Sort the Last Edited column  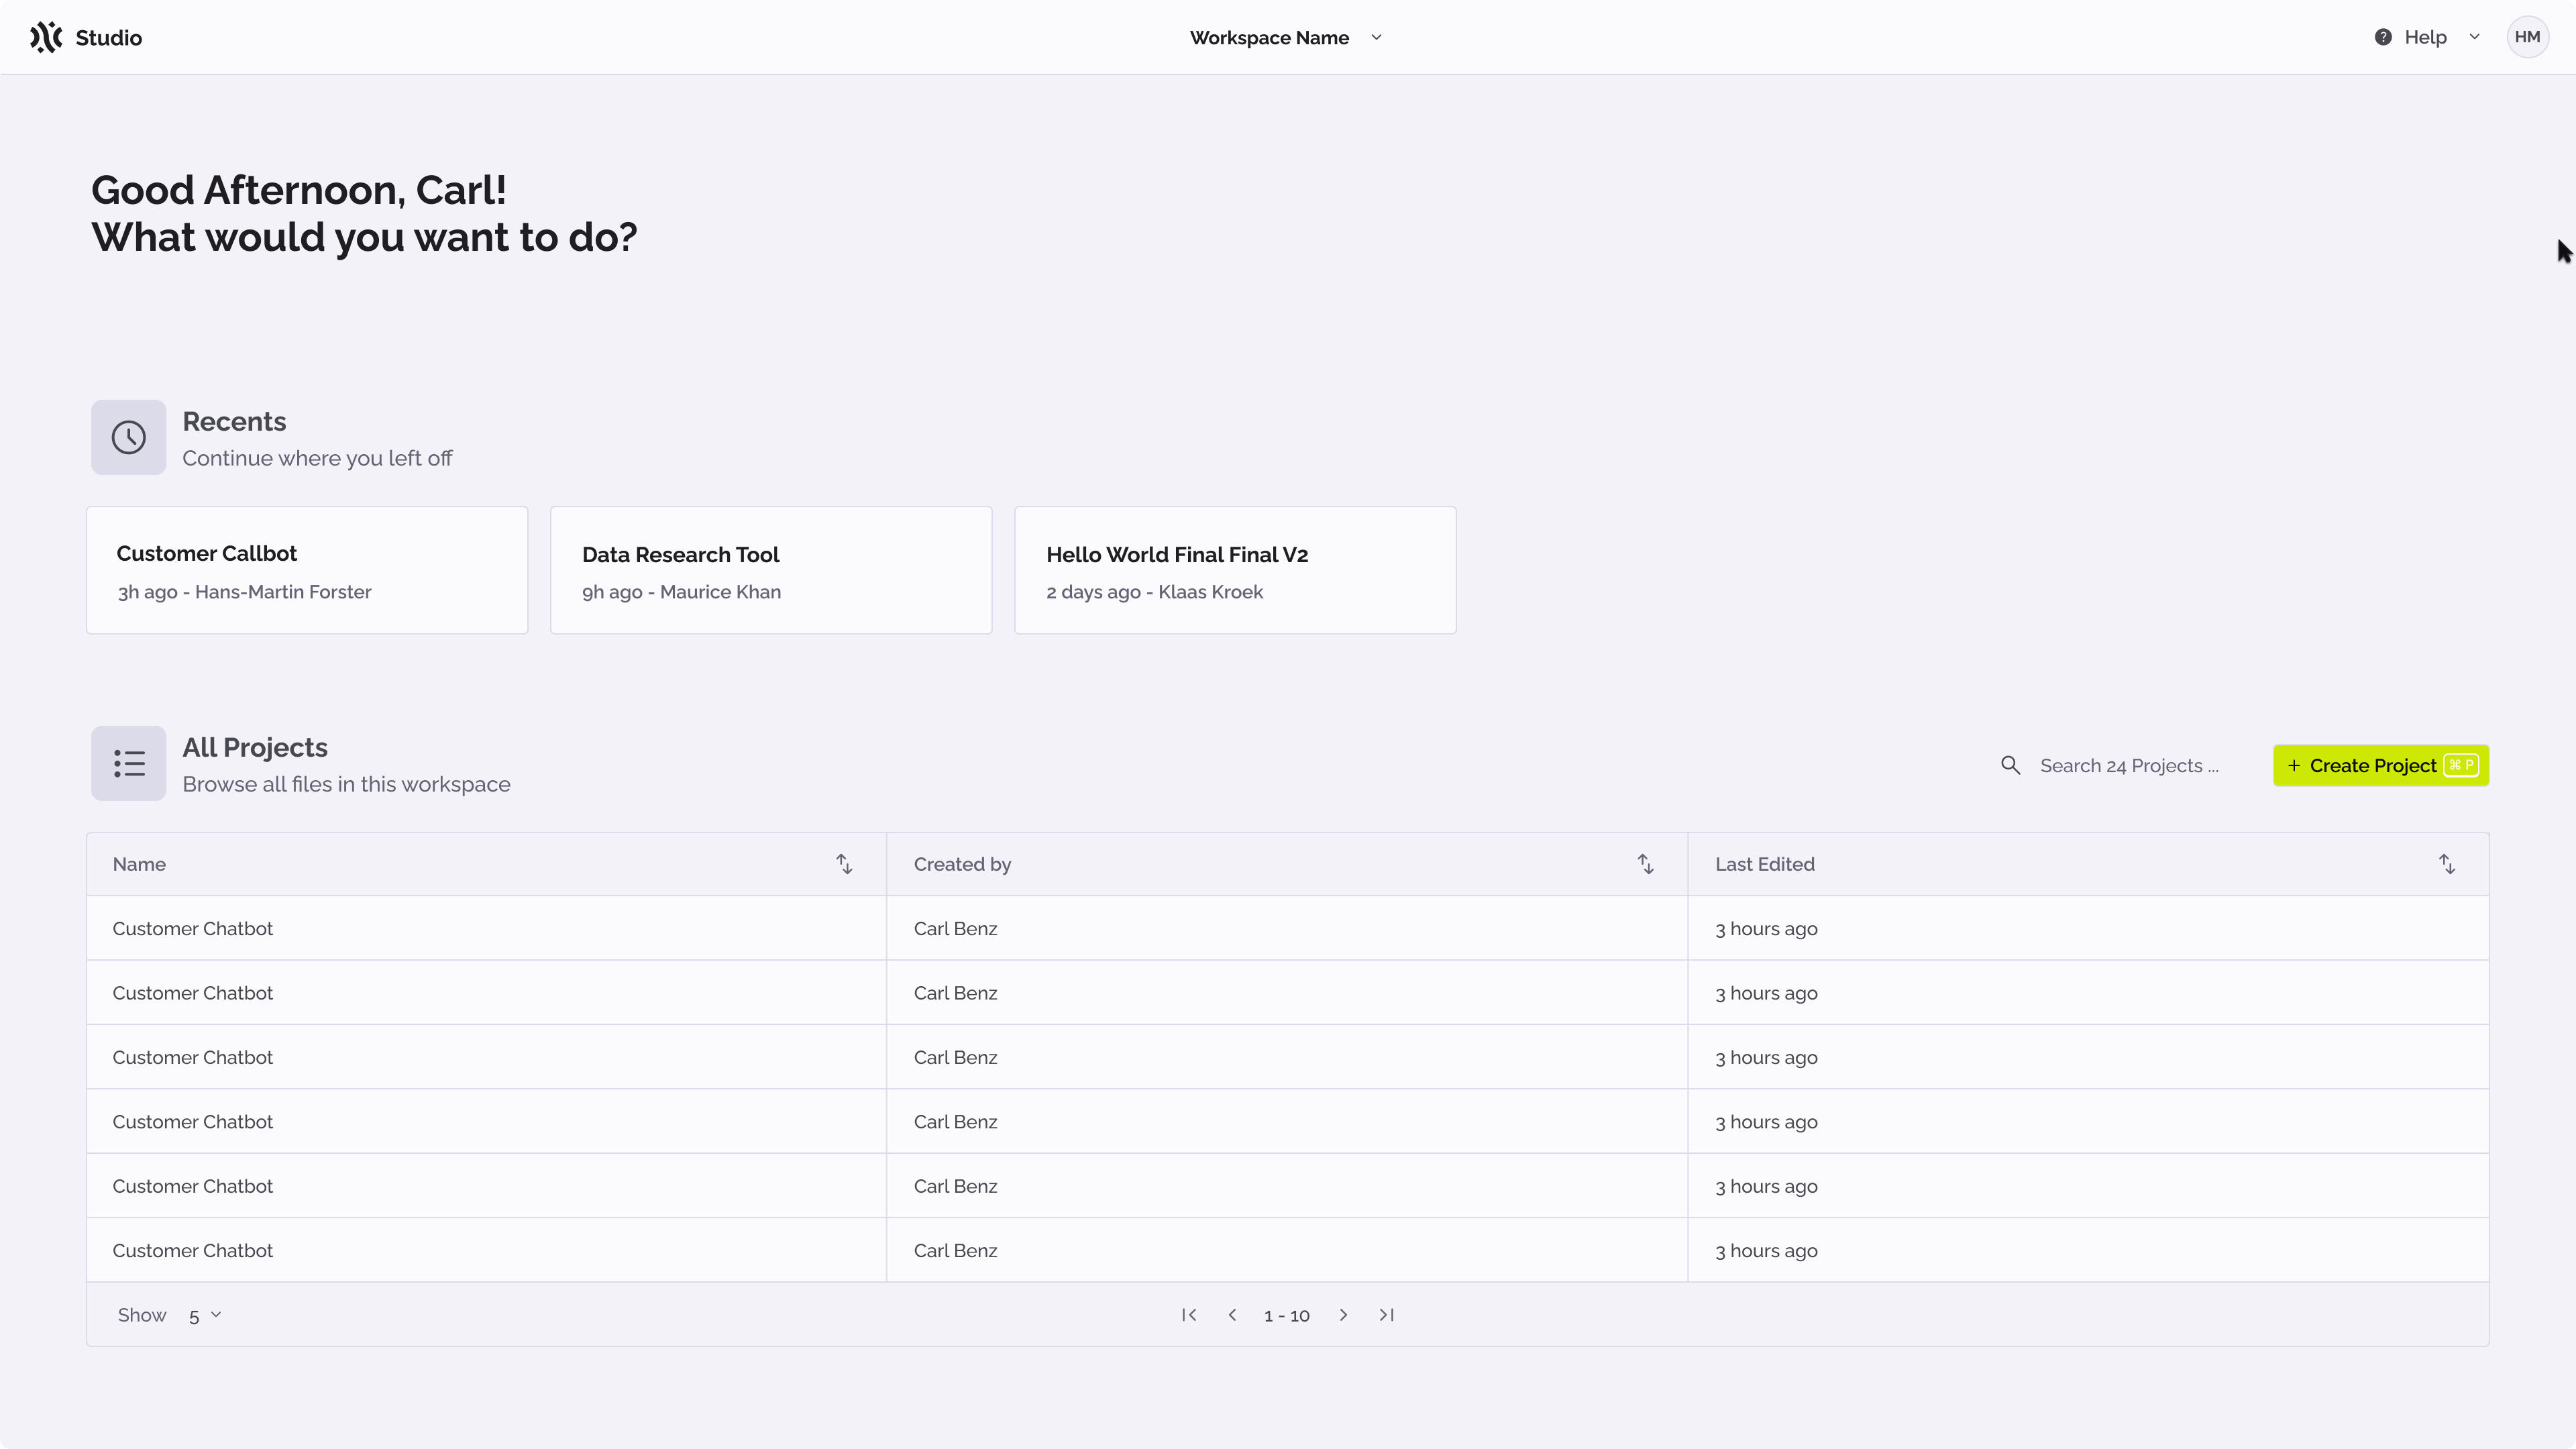2446,863
